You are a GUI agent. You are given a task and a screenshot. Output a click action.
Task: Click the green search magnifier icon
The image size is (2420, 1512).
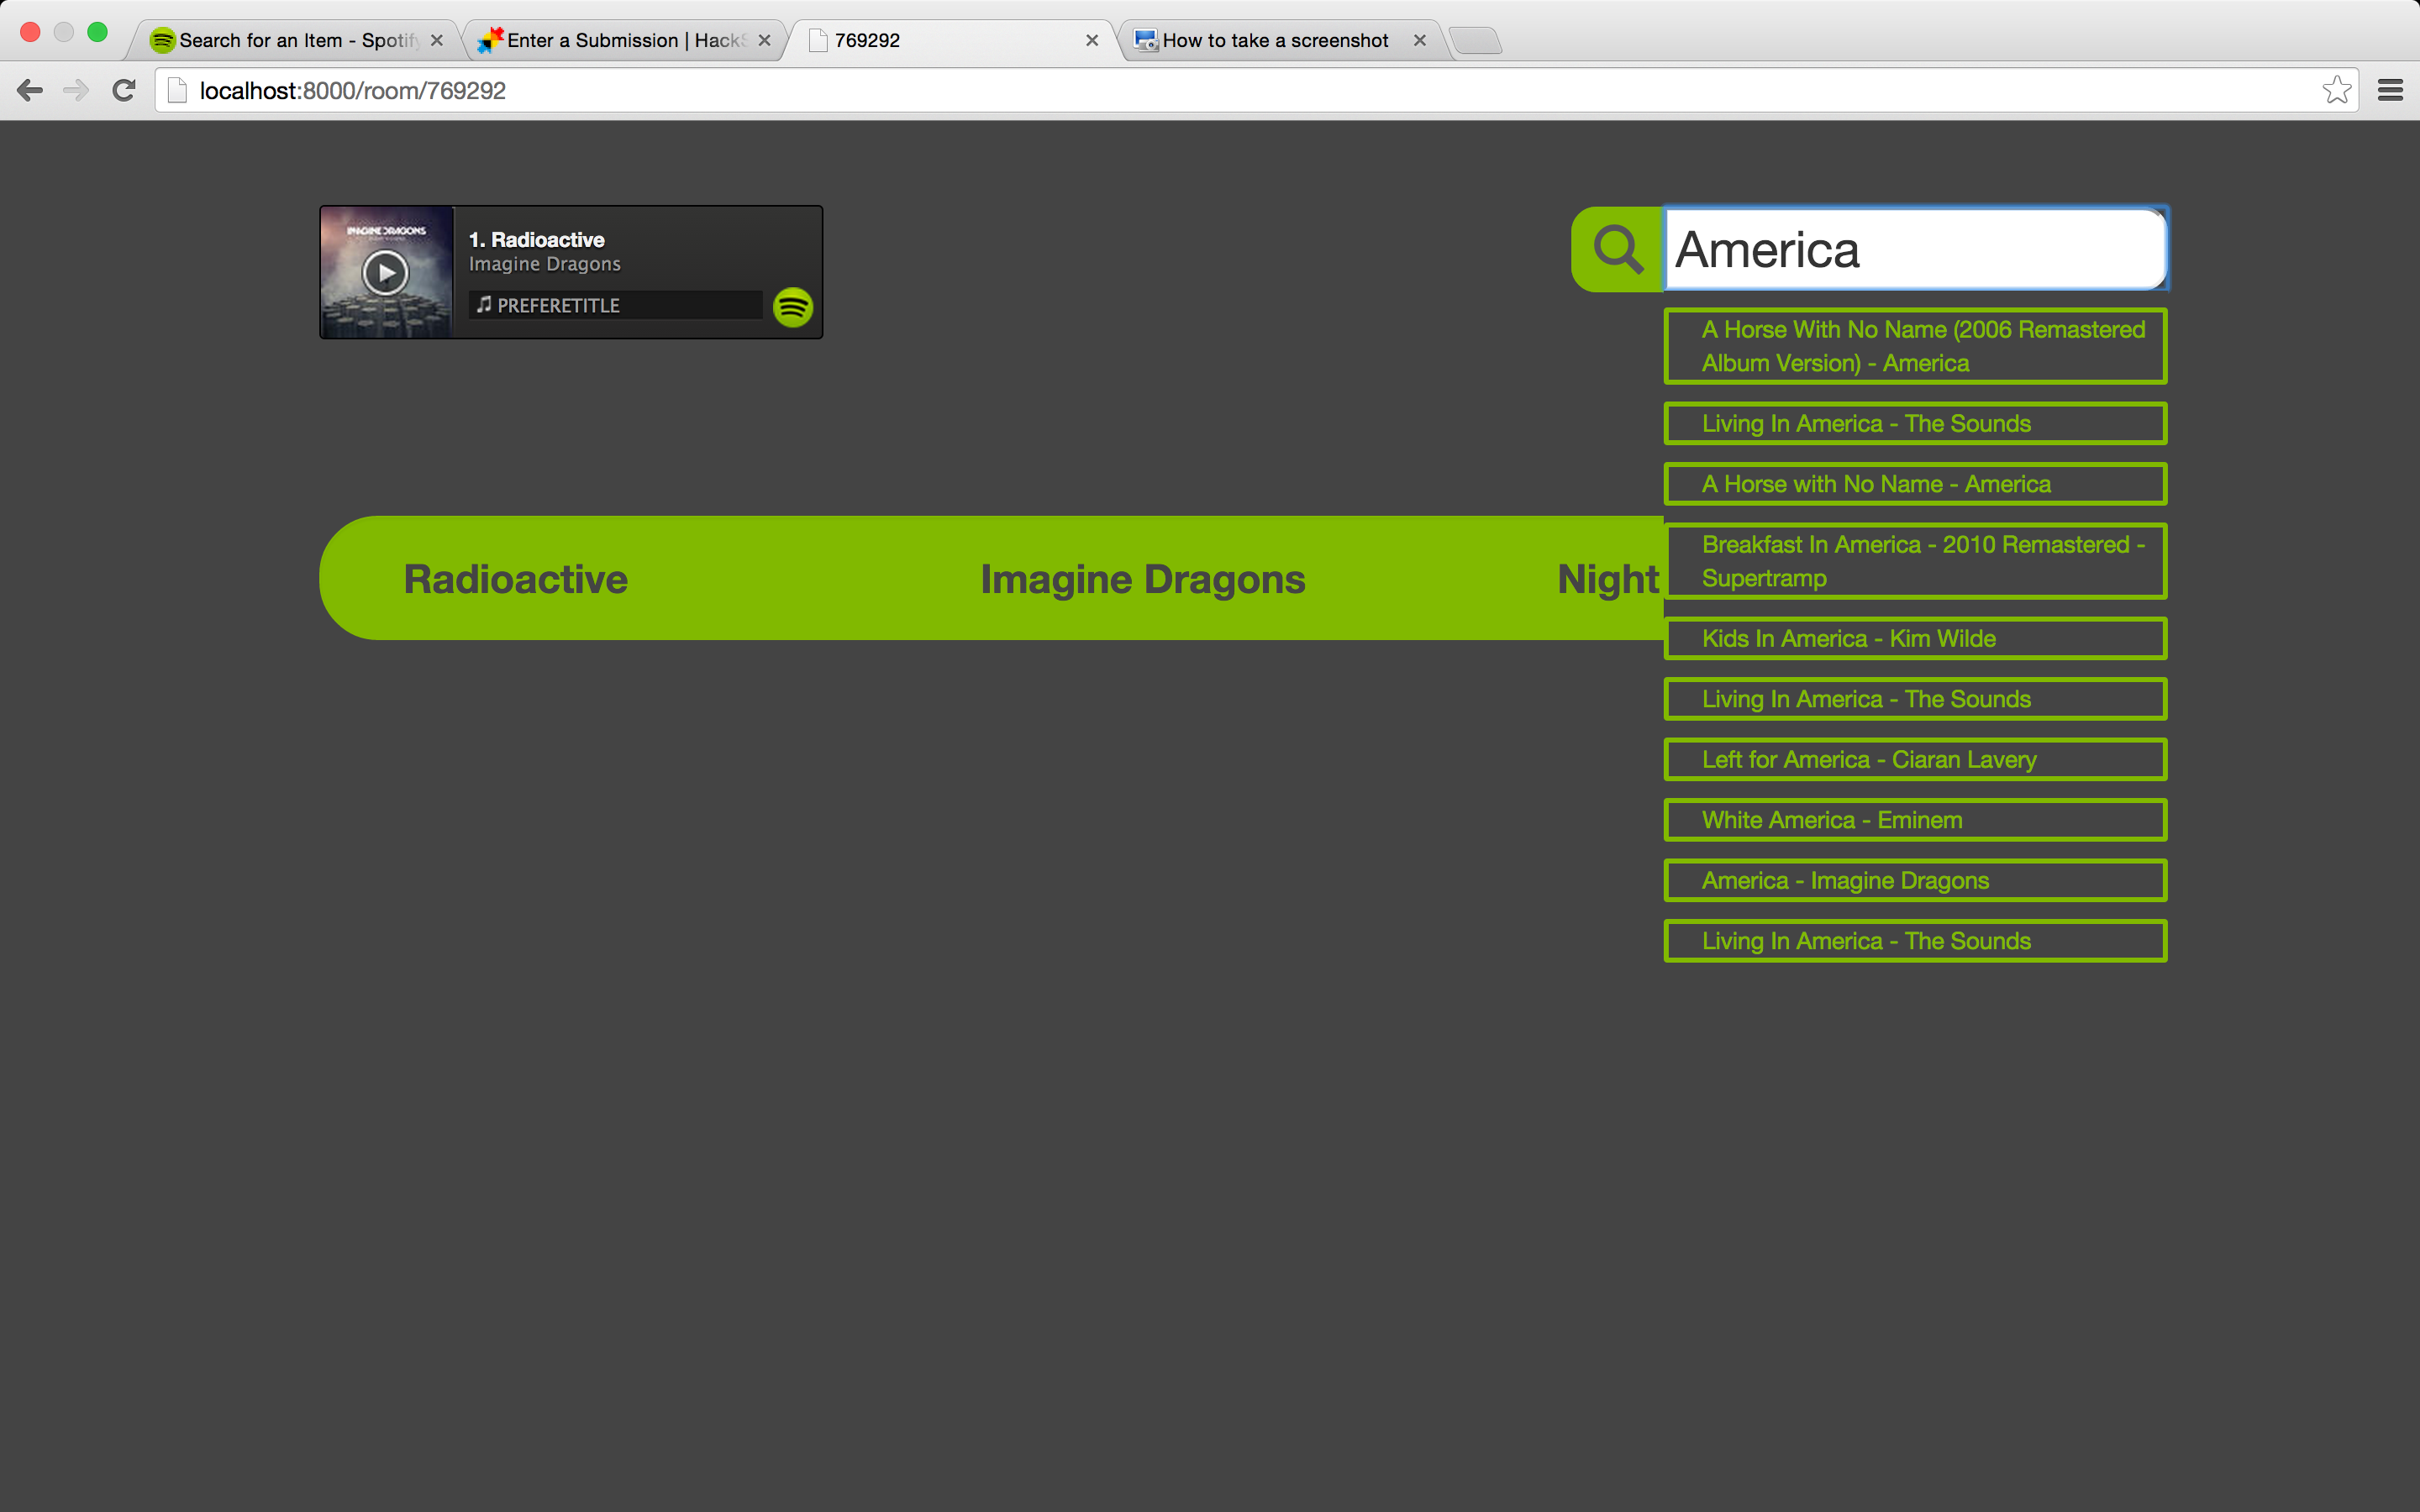coord(1617,249)
